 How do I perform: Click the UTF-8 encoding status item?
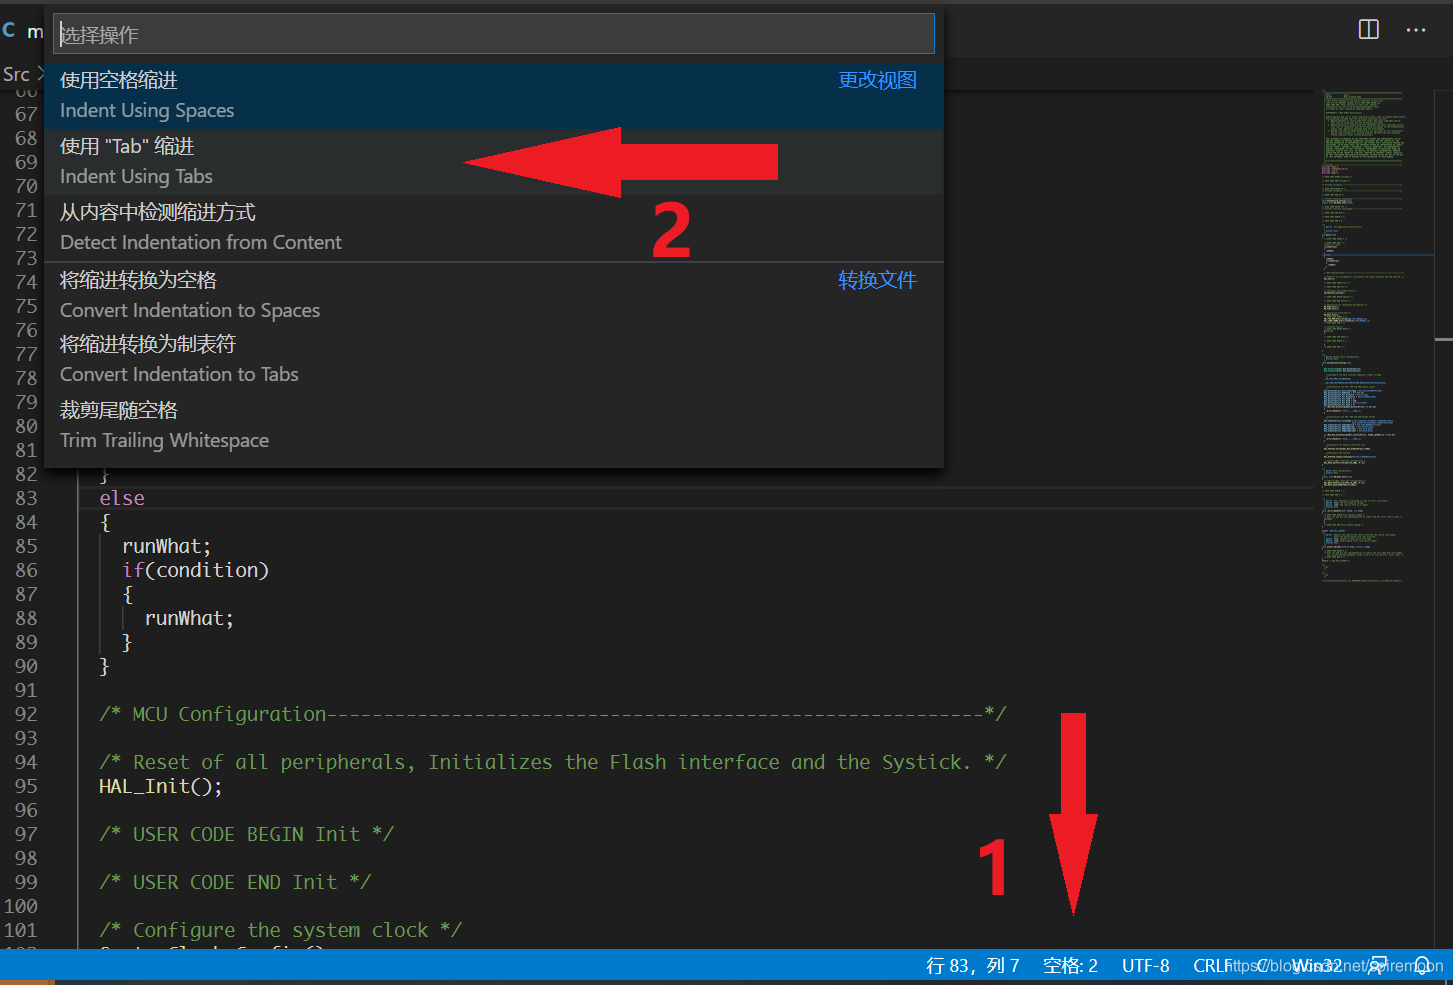(1146, 965)
